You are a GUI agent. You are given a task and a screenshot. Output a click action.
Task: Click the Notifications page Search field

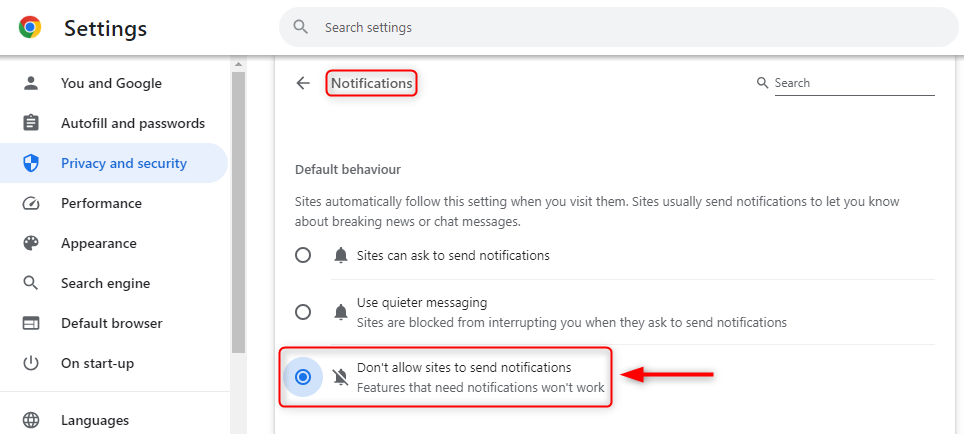tap(854, 83)
